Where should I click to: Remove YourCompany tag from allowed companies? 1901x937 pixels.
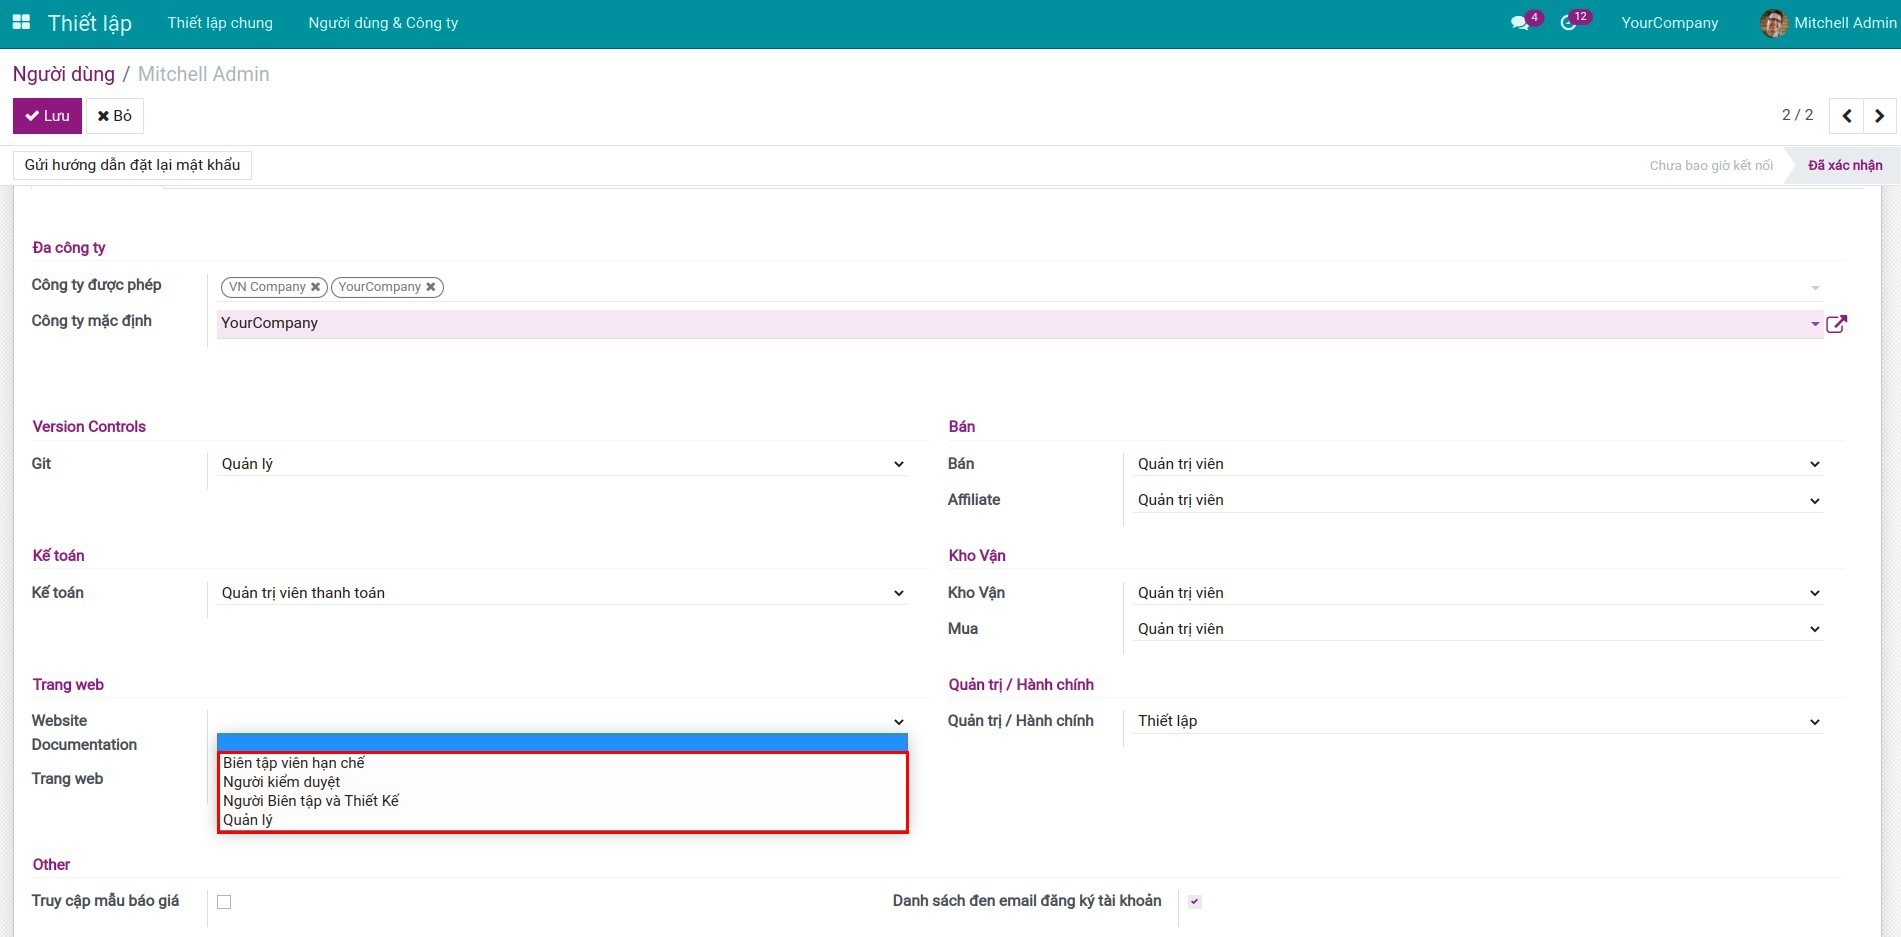point(431,287)
